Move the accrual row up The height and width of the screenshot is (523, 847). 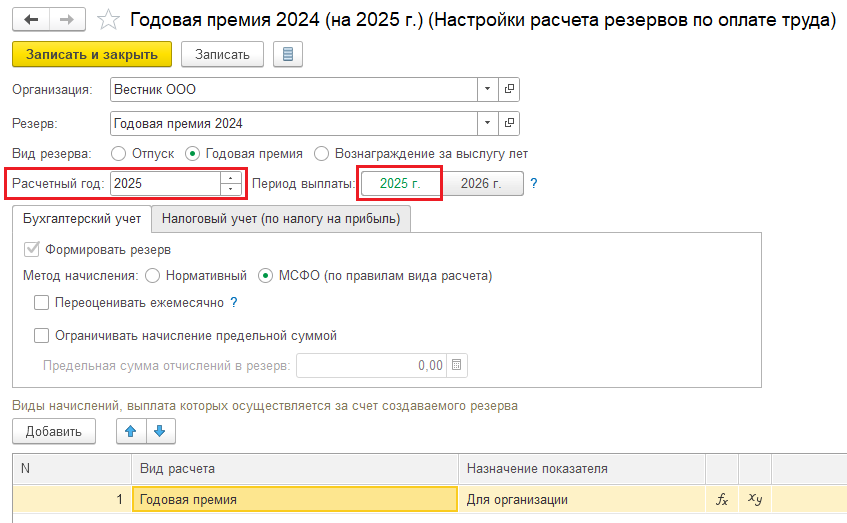point(130,431)
